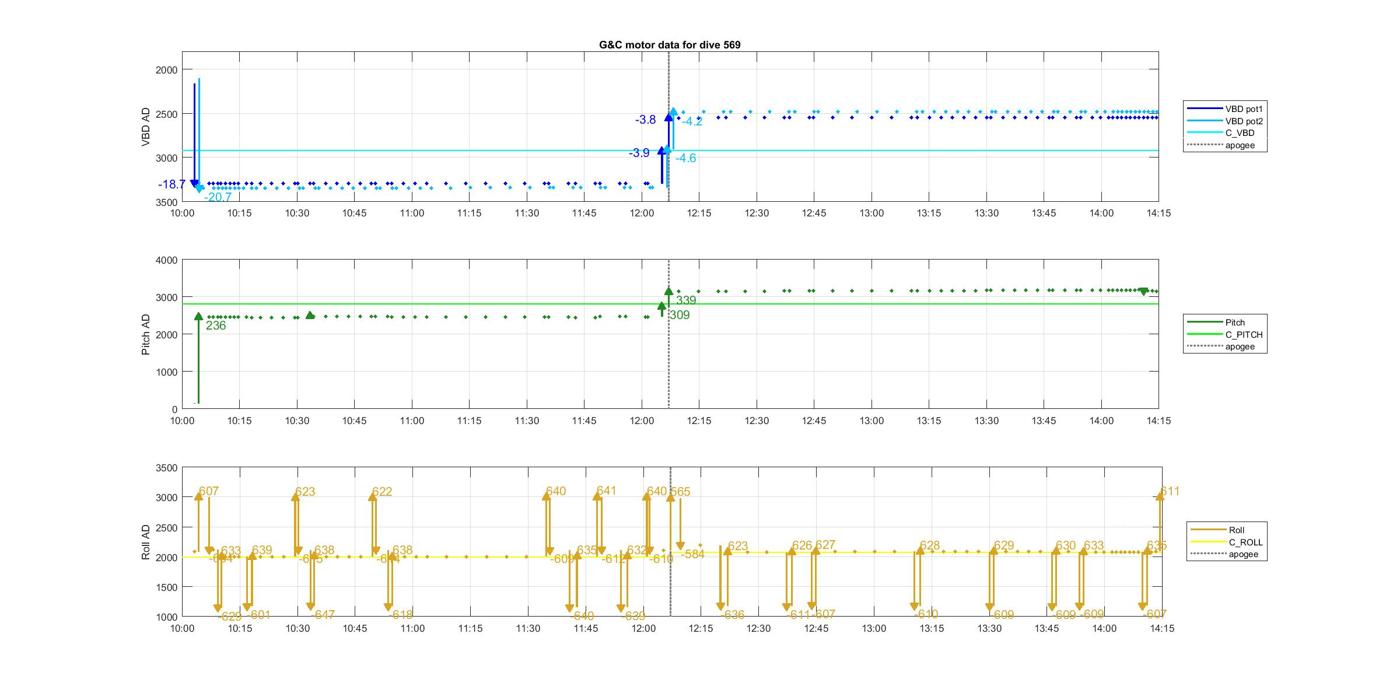Click the "12:30" tick under the Roll plot

pyautogui.click(x=757, y=629)
